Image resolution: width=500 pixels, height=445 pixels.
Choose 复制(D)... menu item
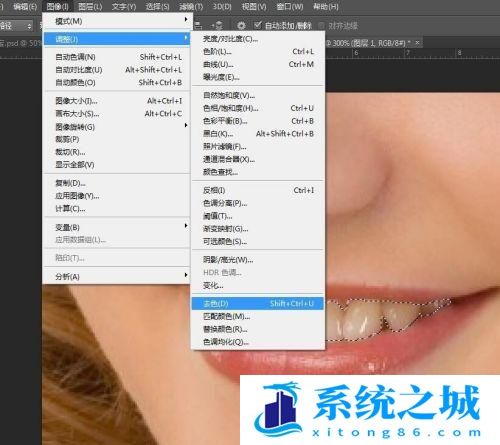[116, 183]
